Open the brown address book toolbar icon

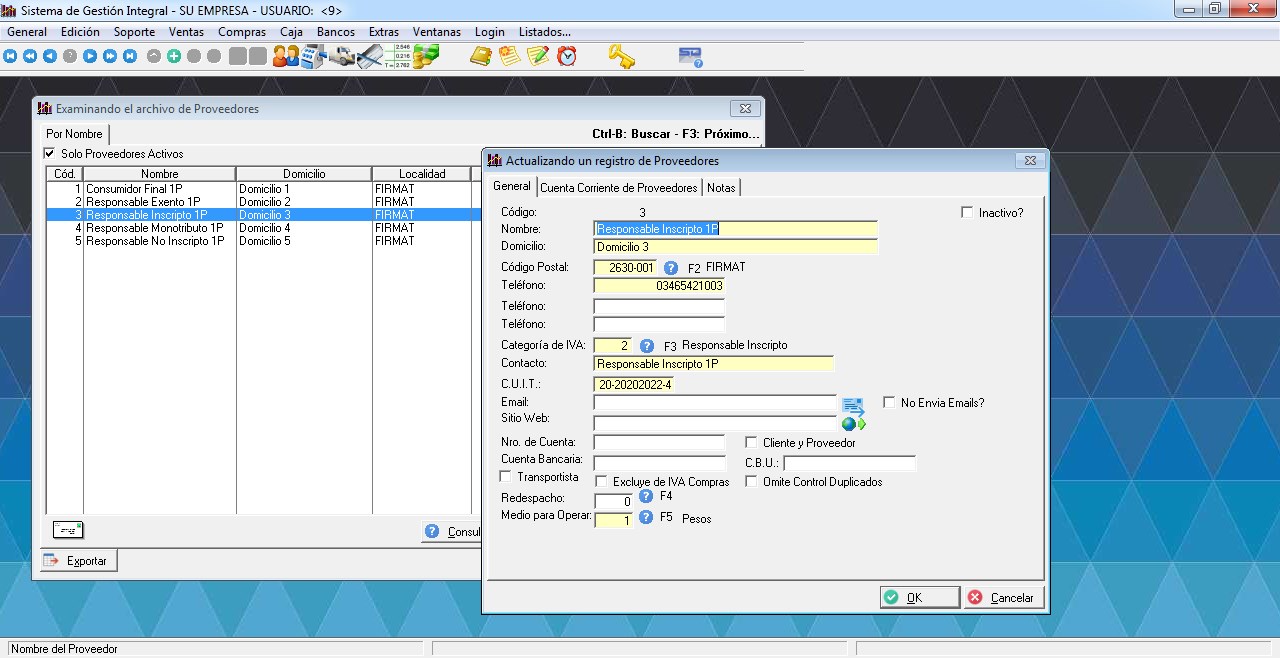481,57
